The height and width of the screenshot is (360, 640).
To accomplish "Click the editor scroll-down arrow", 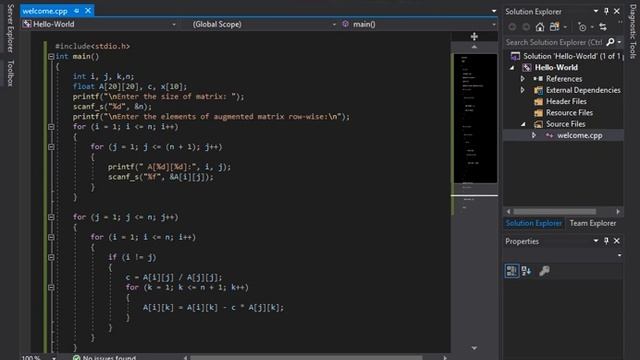I will pyautogui.click(x=474, y=348).
